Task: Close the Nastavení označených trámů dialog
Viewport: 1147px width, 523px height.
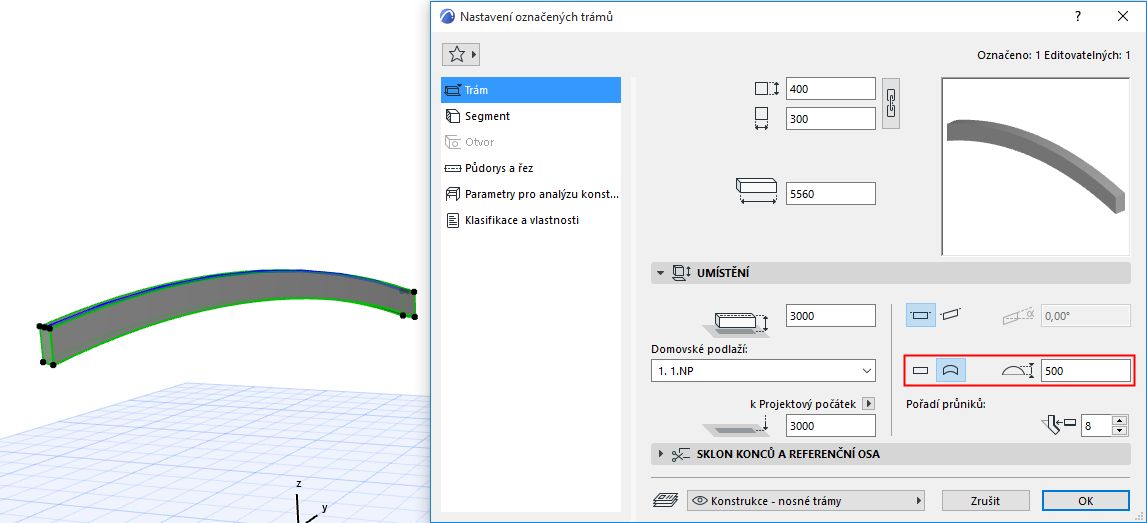Action: [1122, 16]
